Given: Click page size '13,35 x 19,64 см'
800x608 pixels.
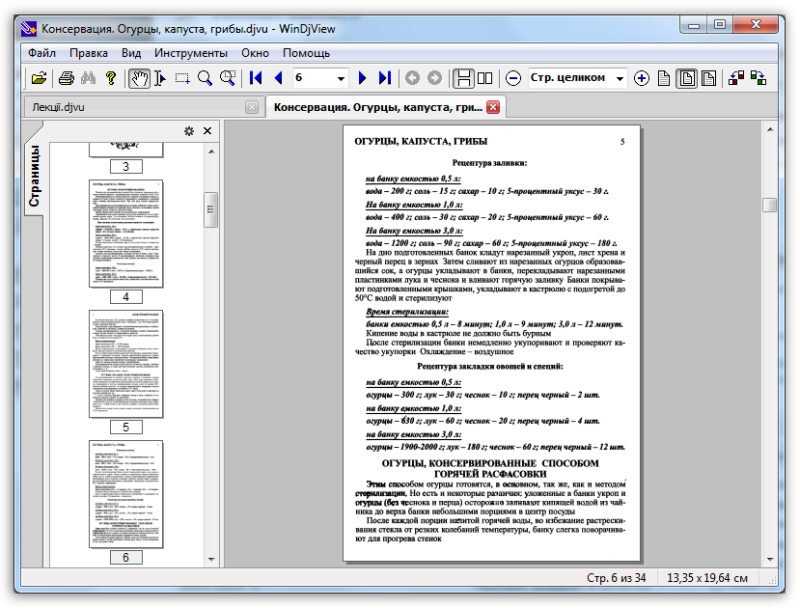Looking at the screenshot, I should coord(707,578).
